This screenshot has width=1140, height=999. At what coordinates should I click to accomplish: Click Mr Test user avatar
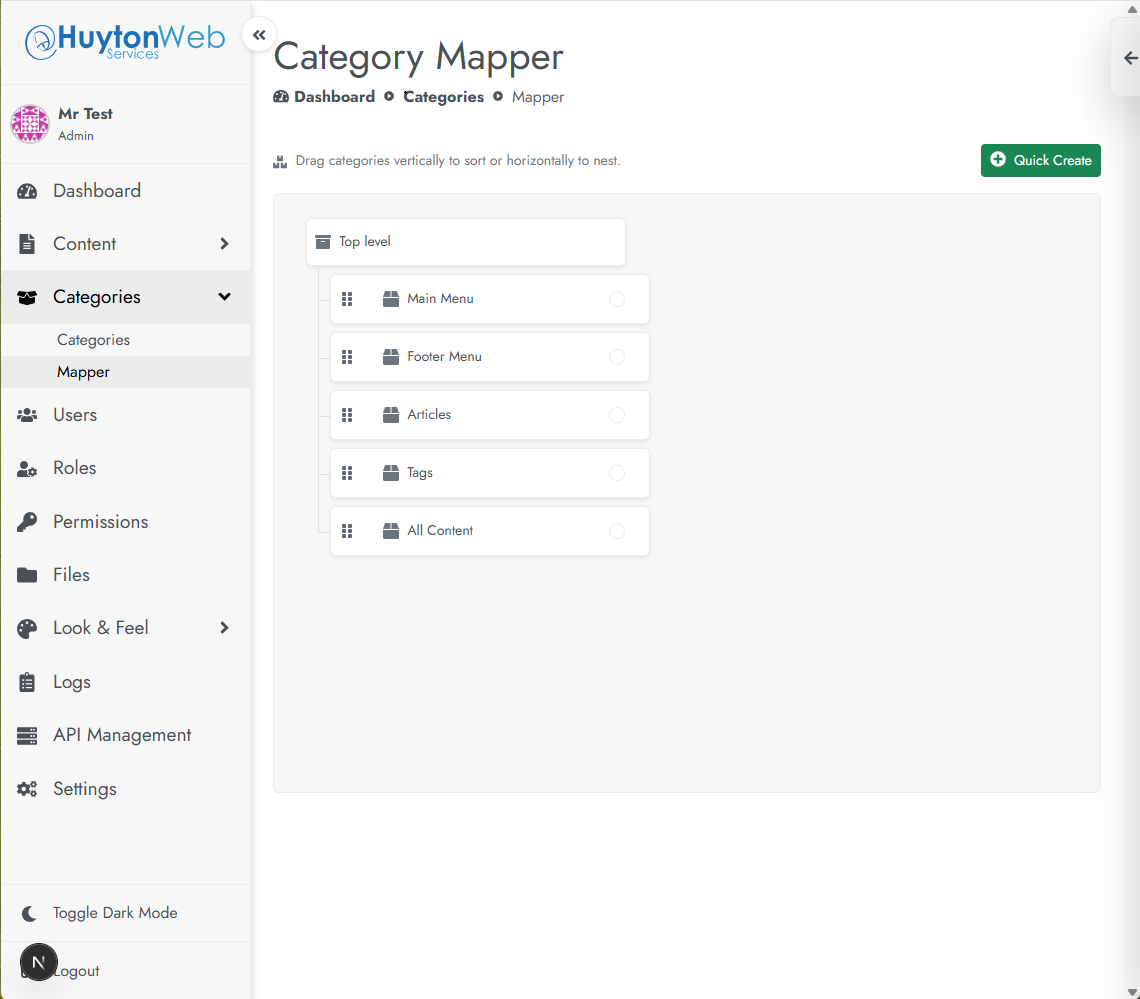click(30, 124)
